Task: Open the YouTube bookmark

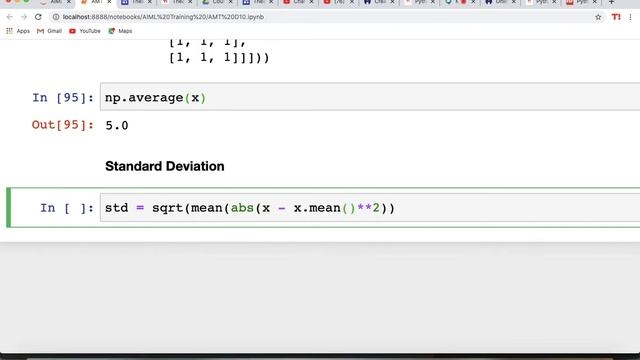Action: tap(85, 31)
